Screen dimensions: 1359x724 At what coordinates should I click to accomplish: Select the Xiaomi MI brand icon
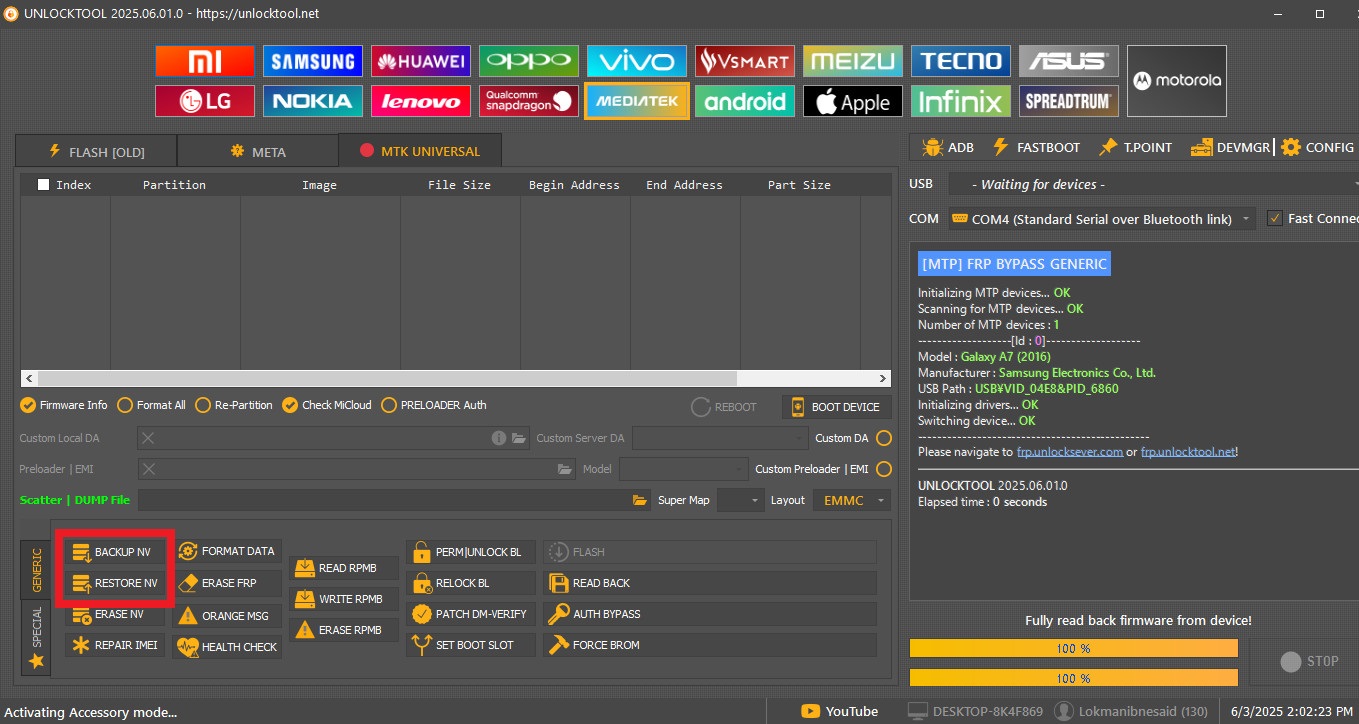pos(205,61)
